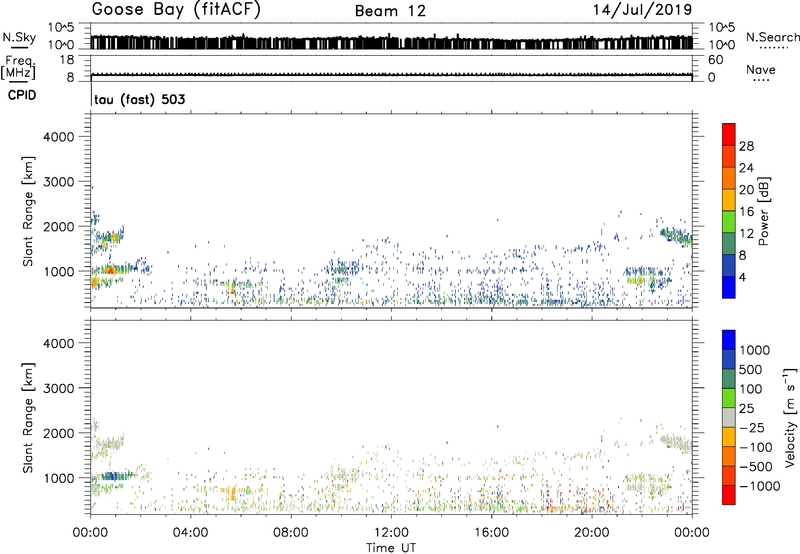Click the 'Goose Bay (fitACF)' title
This screenshot has height=554, width=800.
point(176,9)
